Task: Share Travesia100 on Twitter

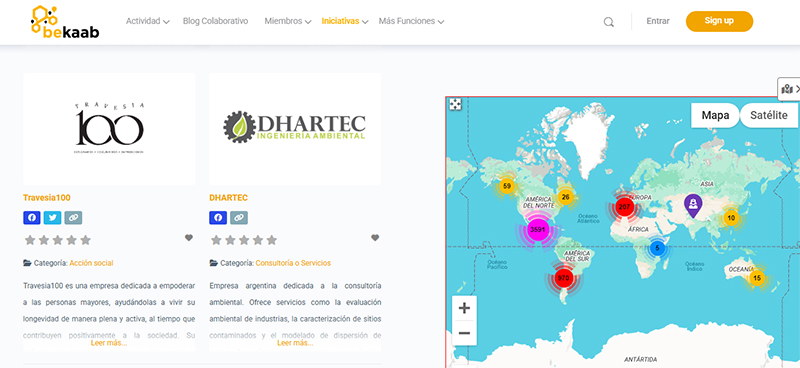Action: (x=53, y=218)
